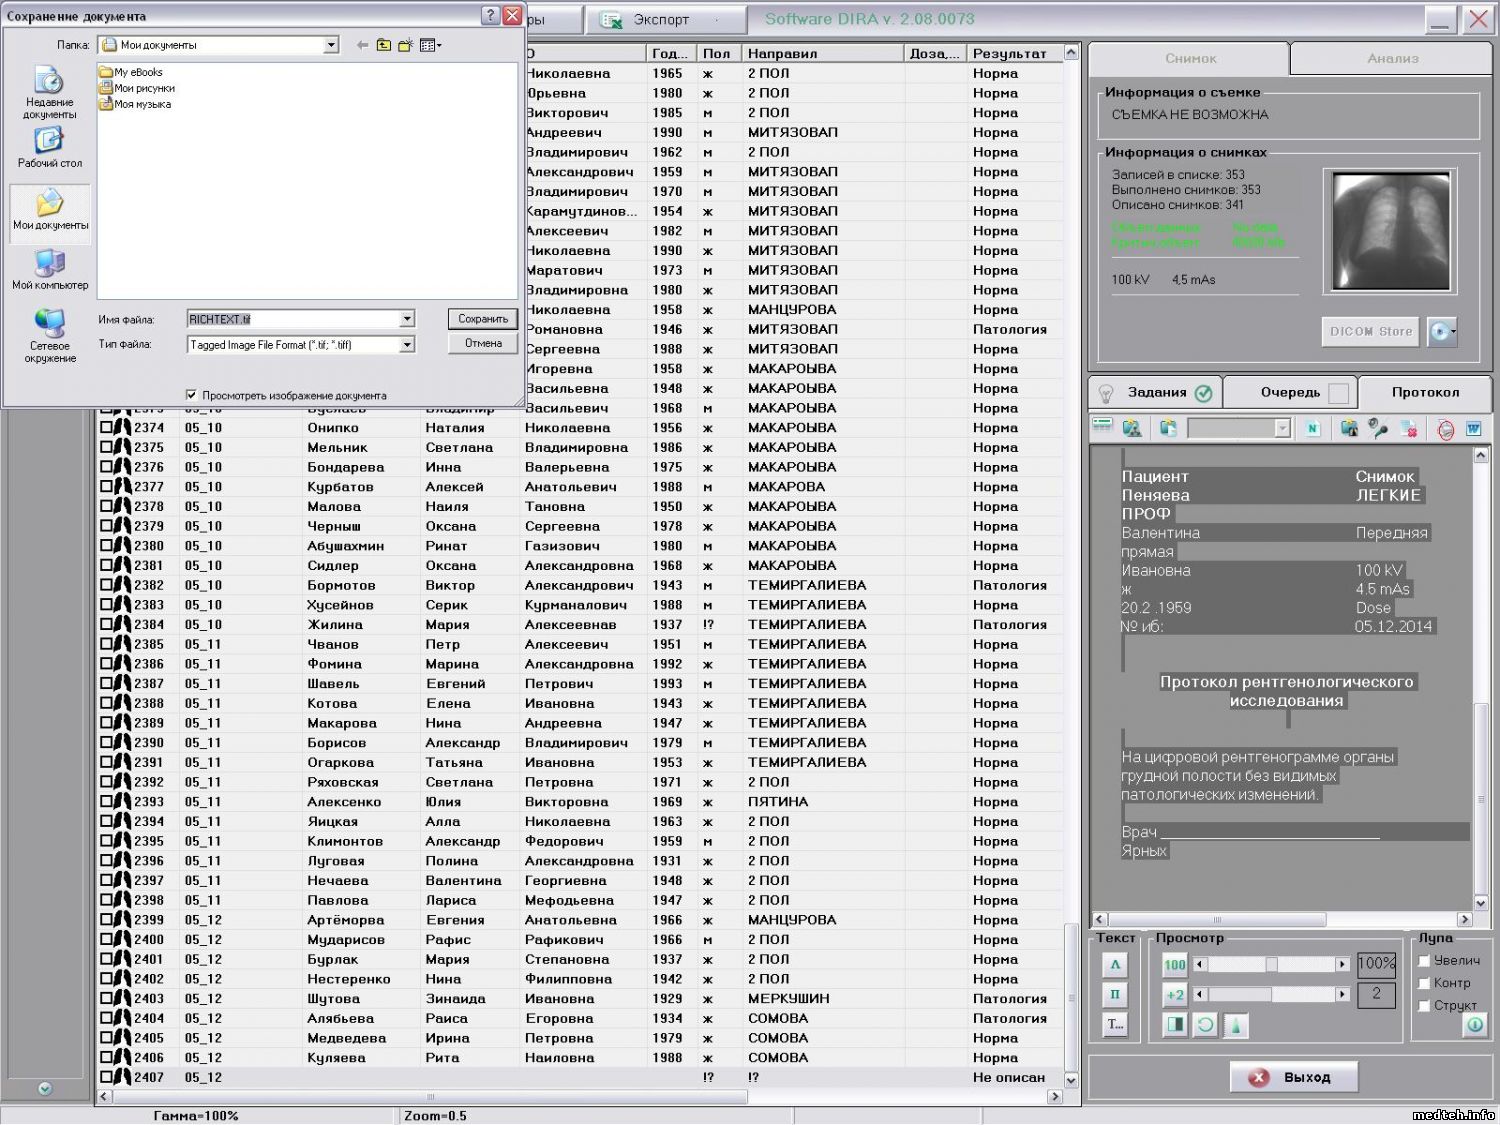Click the microphone voice recording icon
This screenshot has width=1500, height=1125.
tap(1378, 429)
